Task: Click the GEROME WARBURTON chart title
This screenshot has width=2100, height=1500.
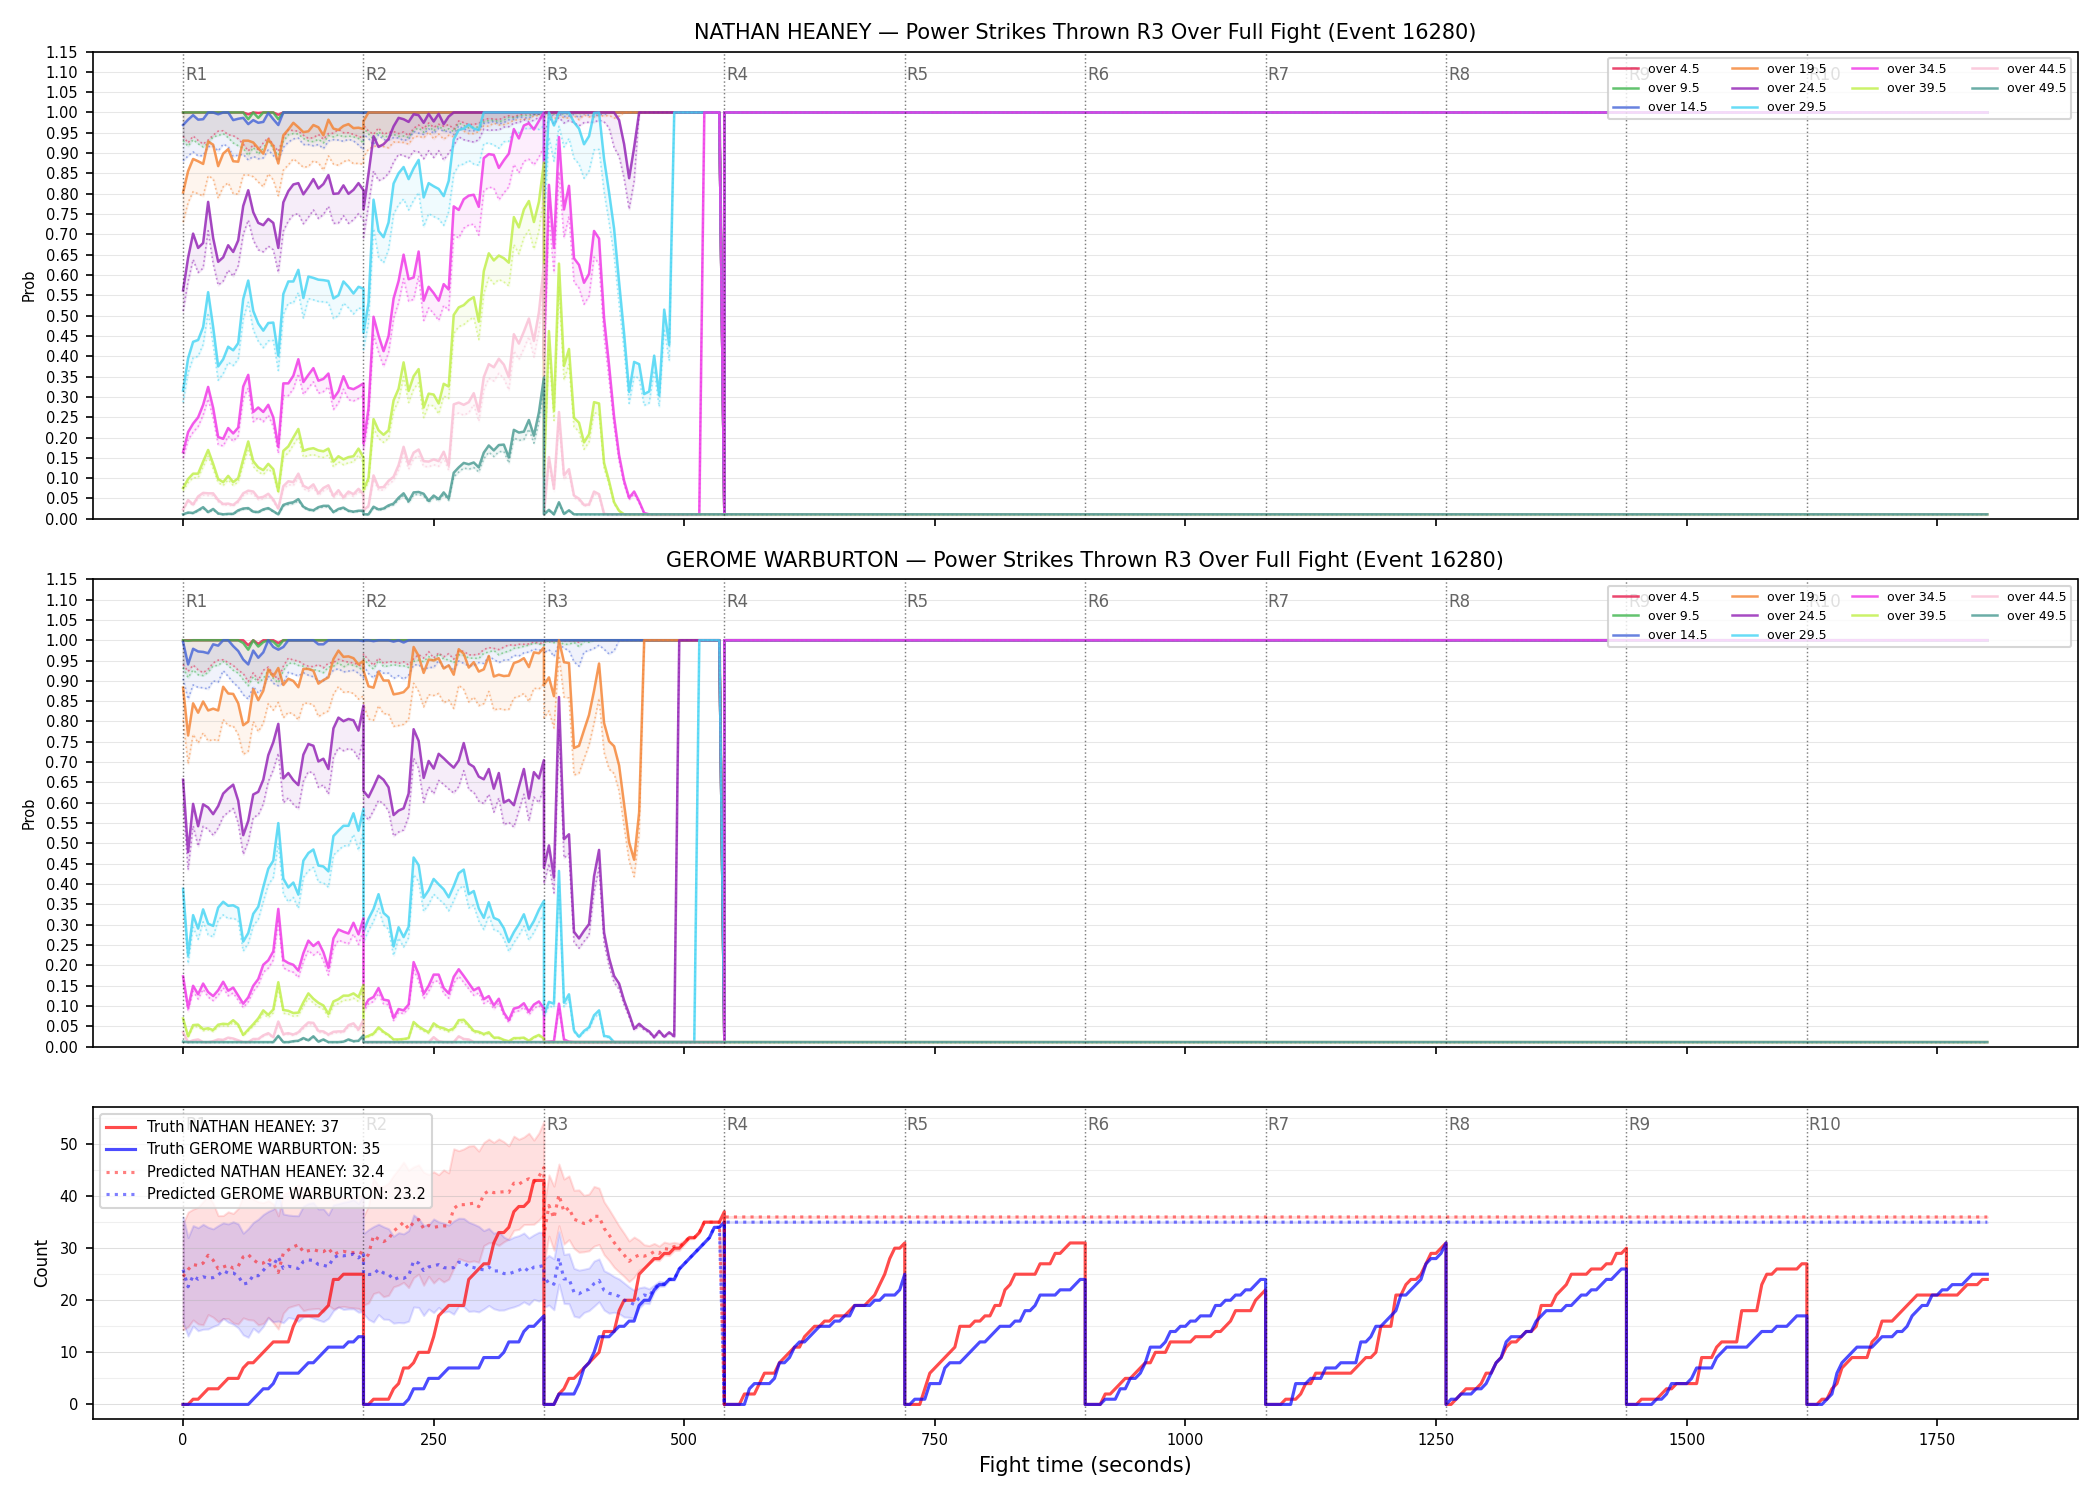Action: point(1085,560)
